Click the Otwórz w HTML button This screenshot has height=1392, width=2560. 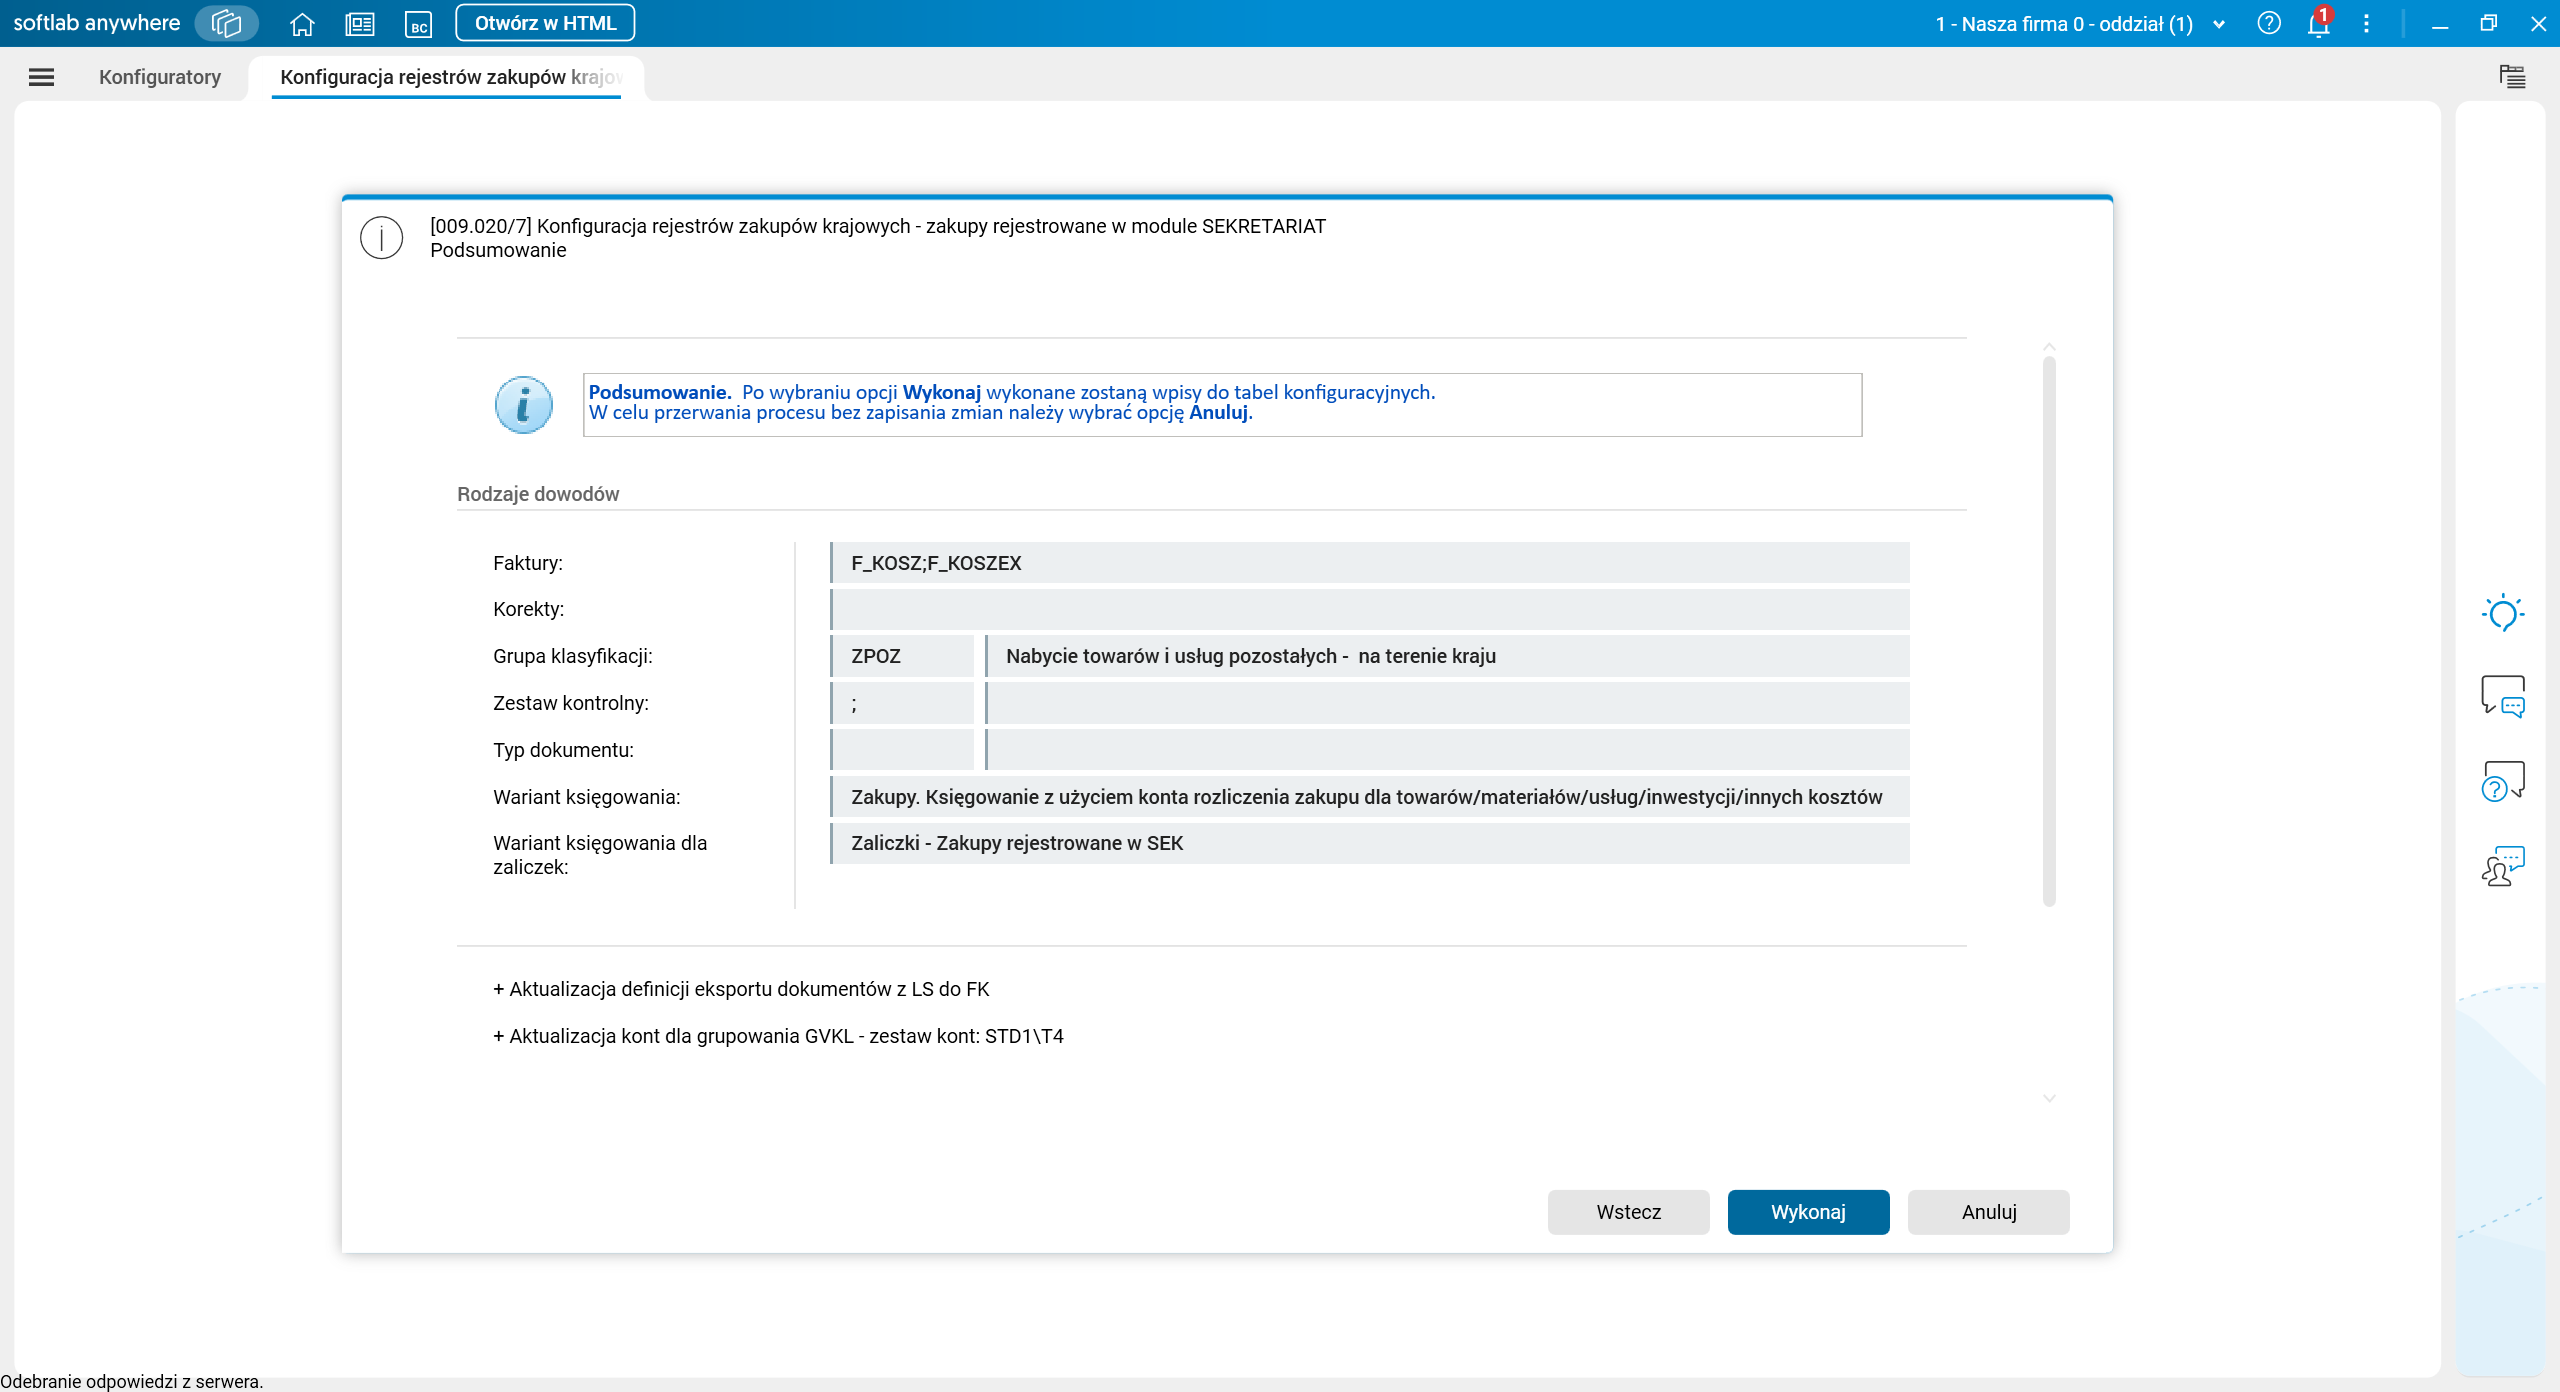545,23
